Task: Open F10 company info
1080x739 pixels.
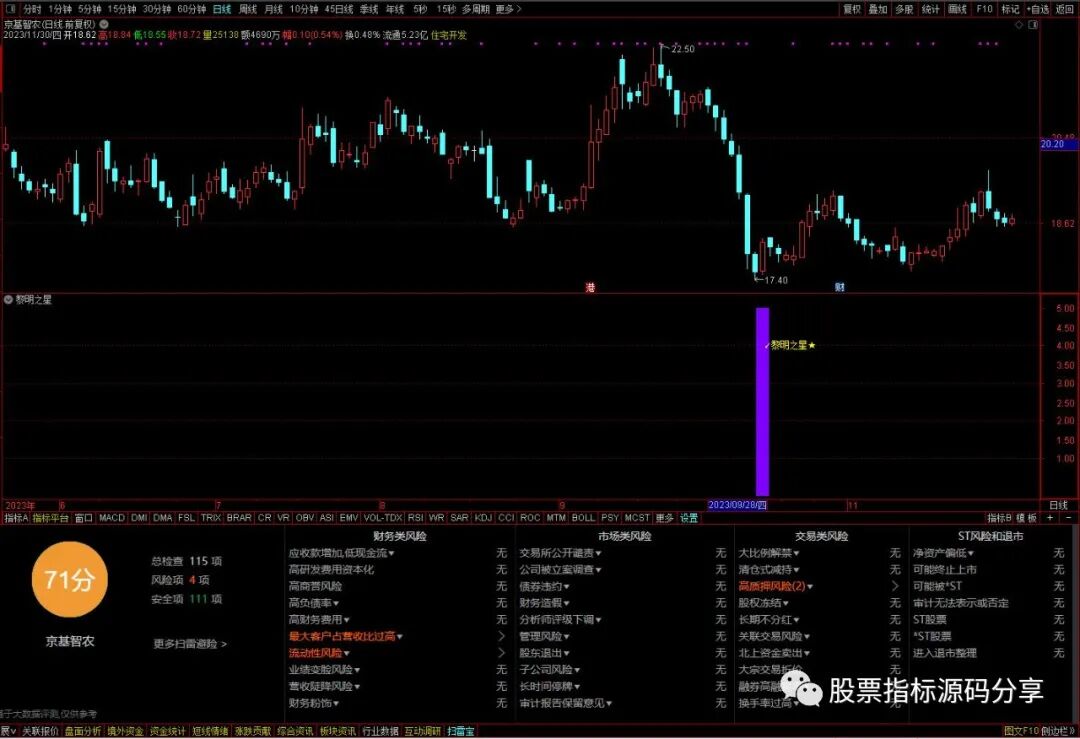Action: [984, 9]
